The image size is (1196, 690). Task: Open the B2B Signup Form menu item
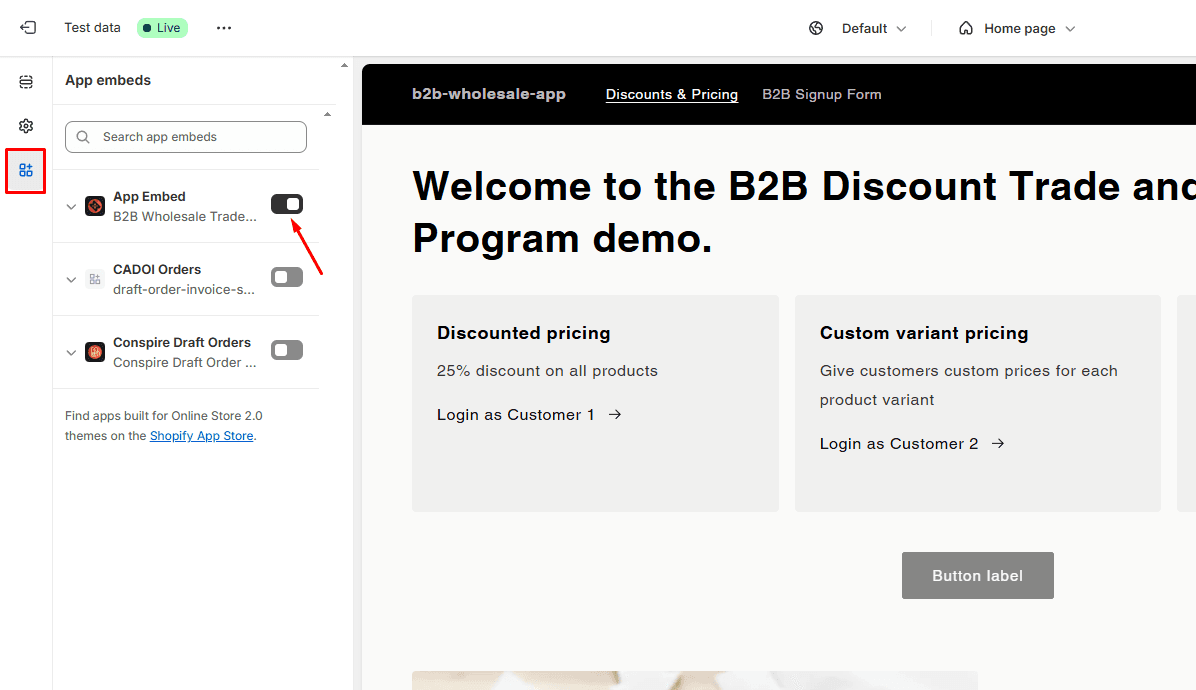tap(821, 95)
